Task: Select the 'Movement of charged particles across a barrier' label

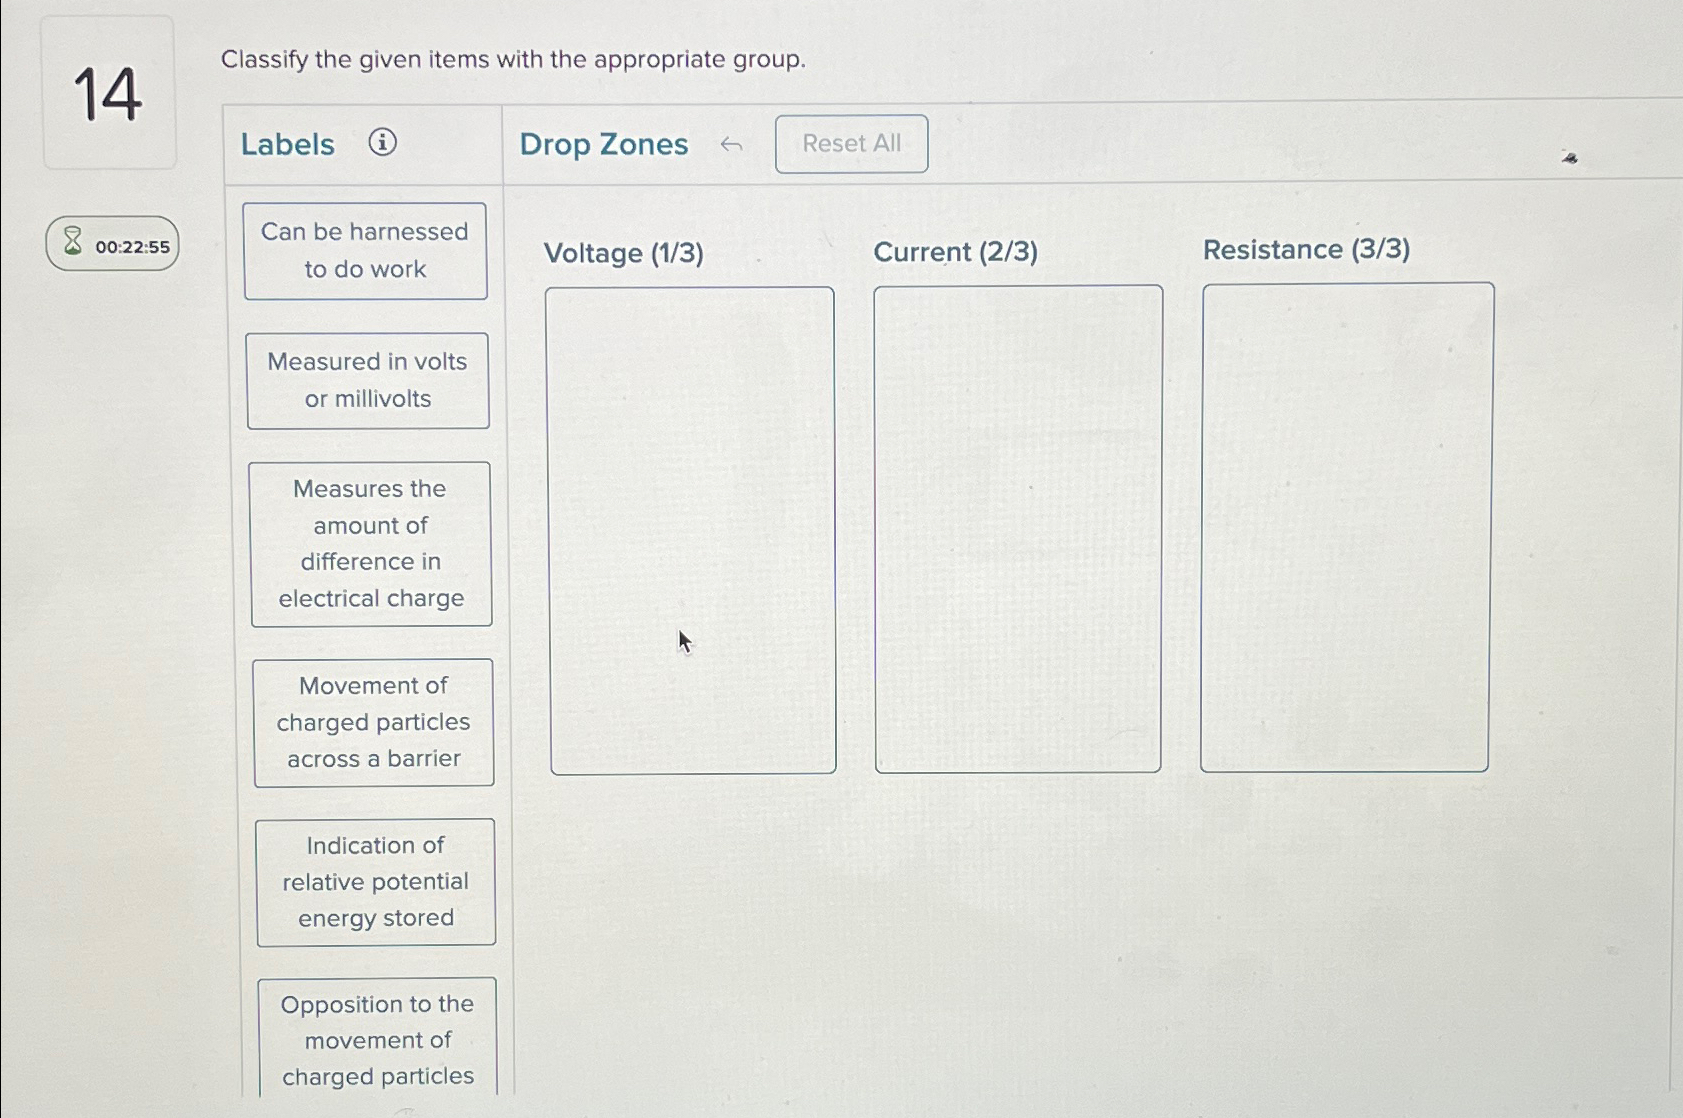Action: click(373, 722)
